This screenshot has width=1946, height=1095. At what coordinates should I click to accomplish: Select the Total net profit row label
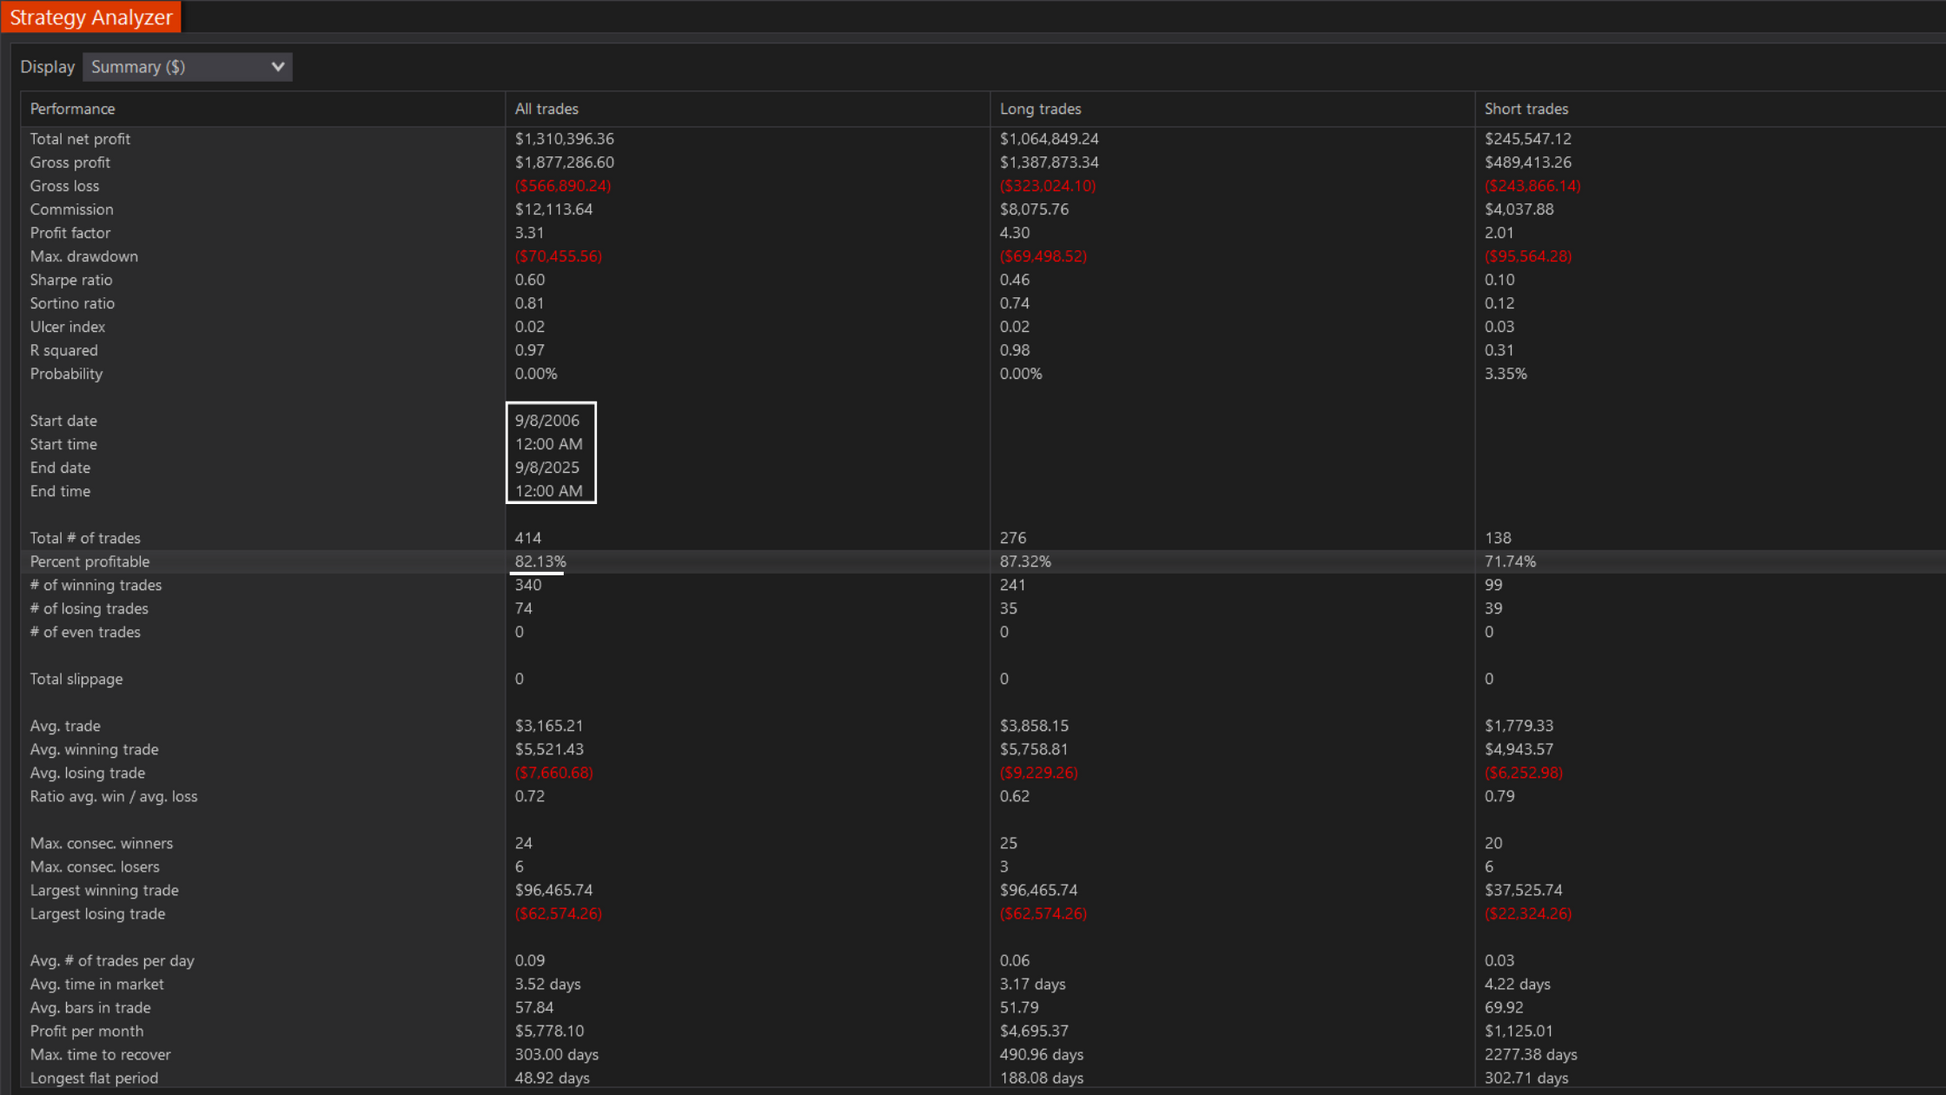click(80, 139)
